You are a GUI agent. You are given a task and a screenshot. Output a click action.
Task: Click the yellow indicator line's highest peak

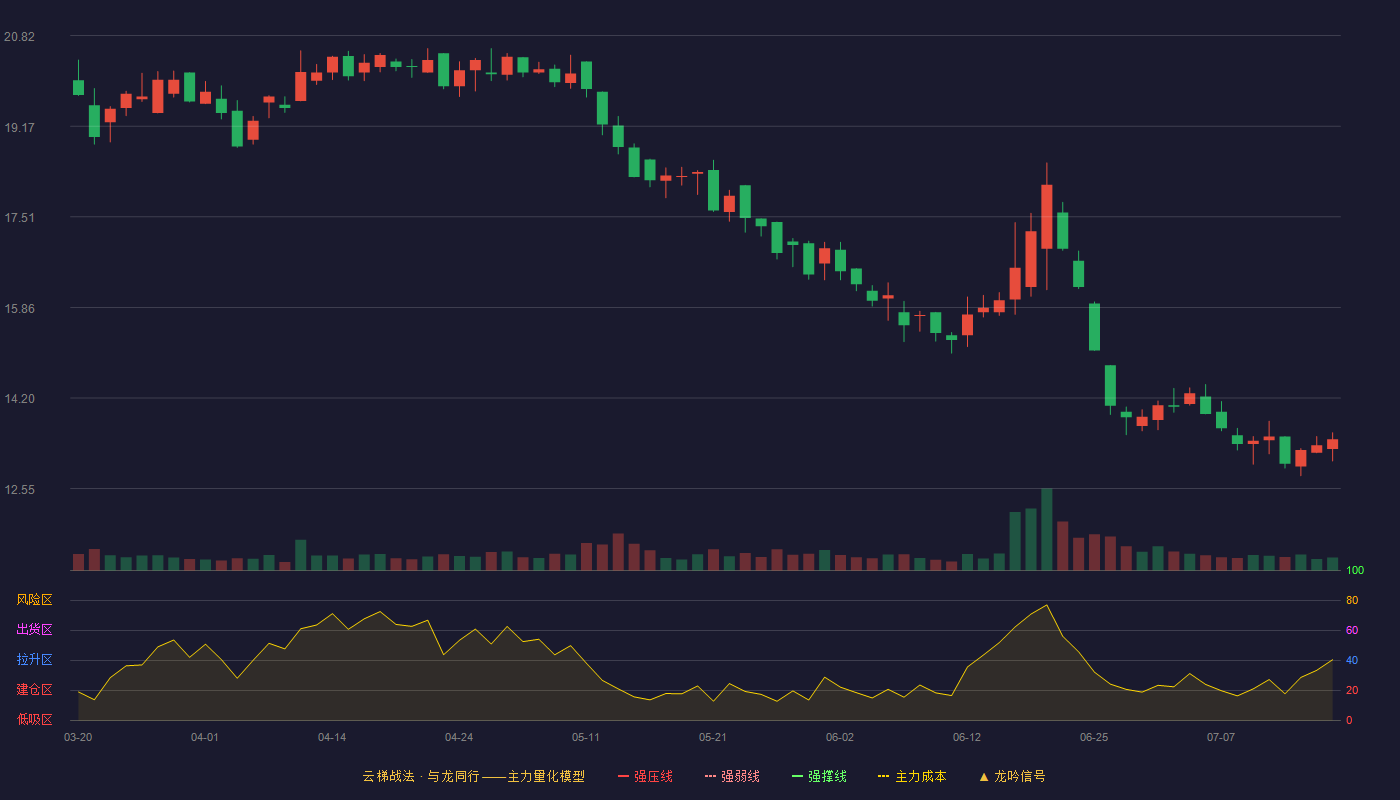[1047, 605]
